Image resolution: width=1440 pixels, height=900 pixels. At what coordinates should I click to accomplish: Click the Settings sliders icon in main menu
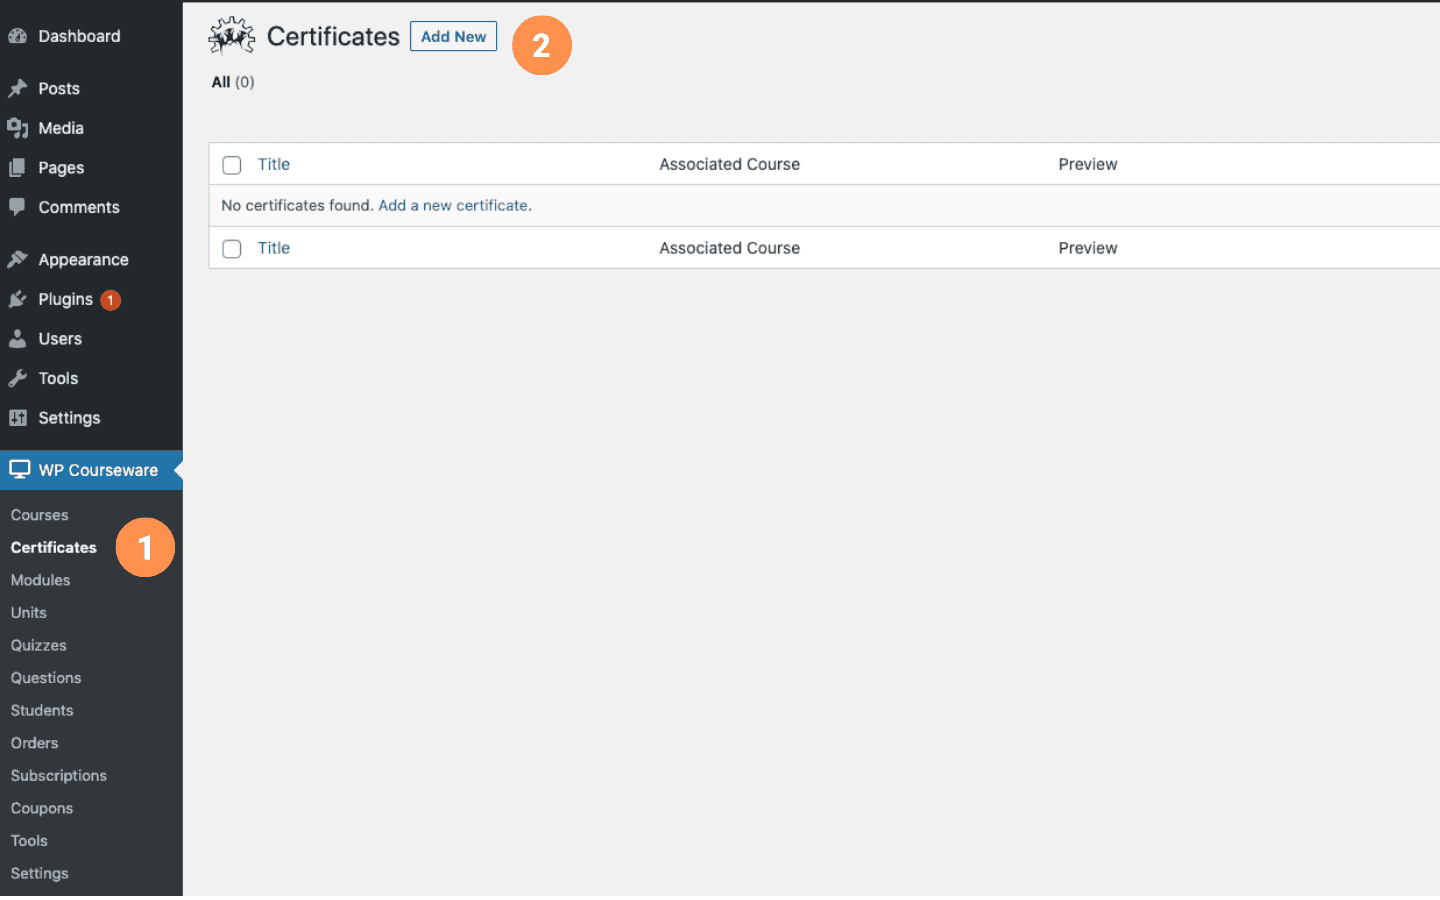17,418
